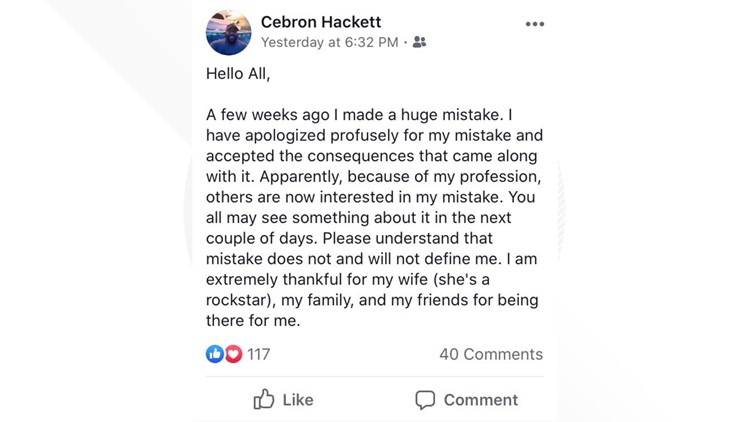Click "there for me." closing line
750x422 pixels.
(253, 321)
